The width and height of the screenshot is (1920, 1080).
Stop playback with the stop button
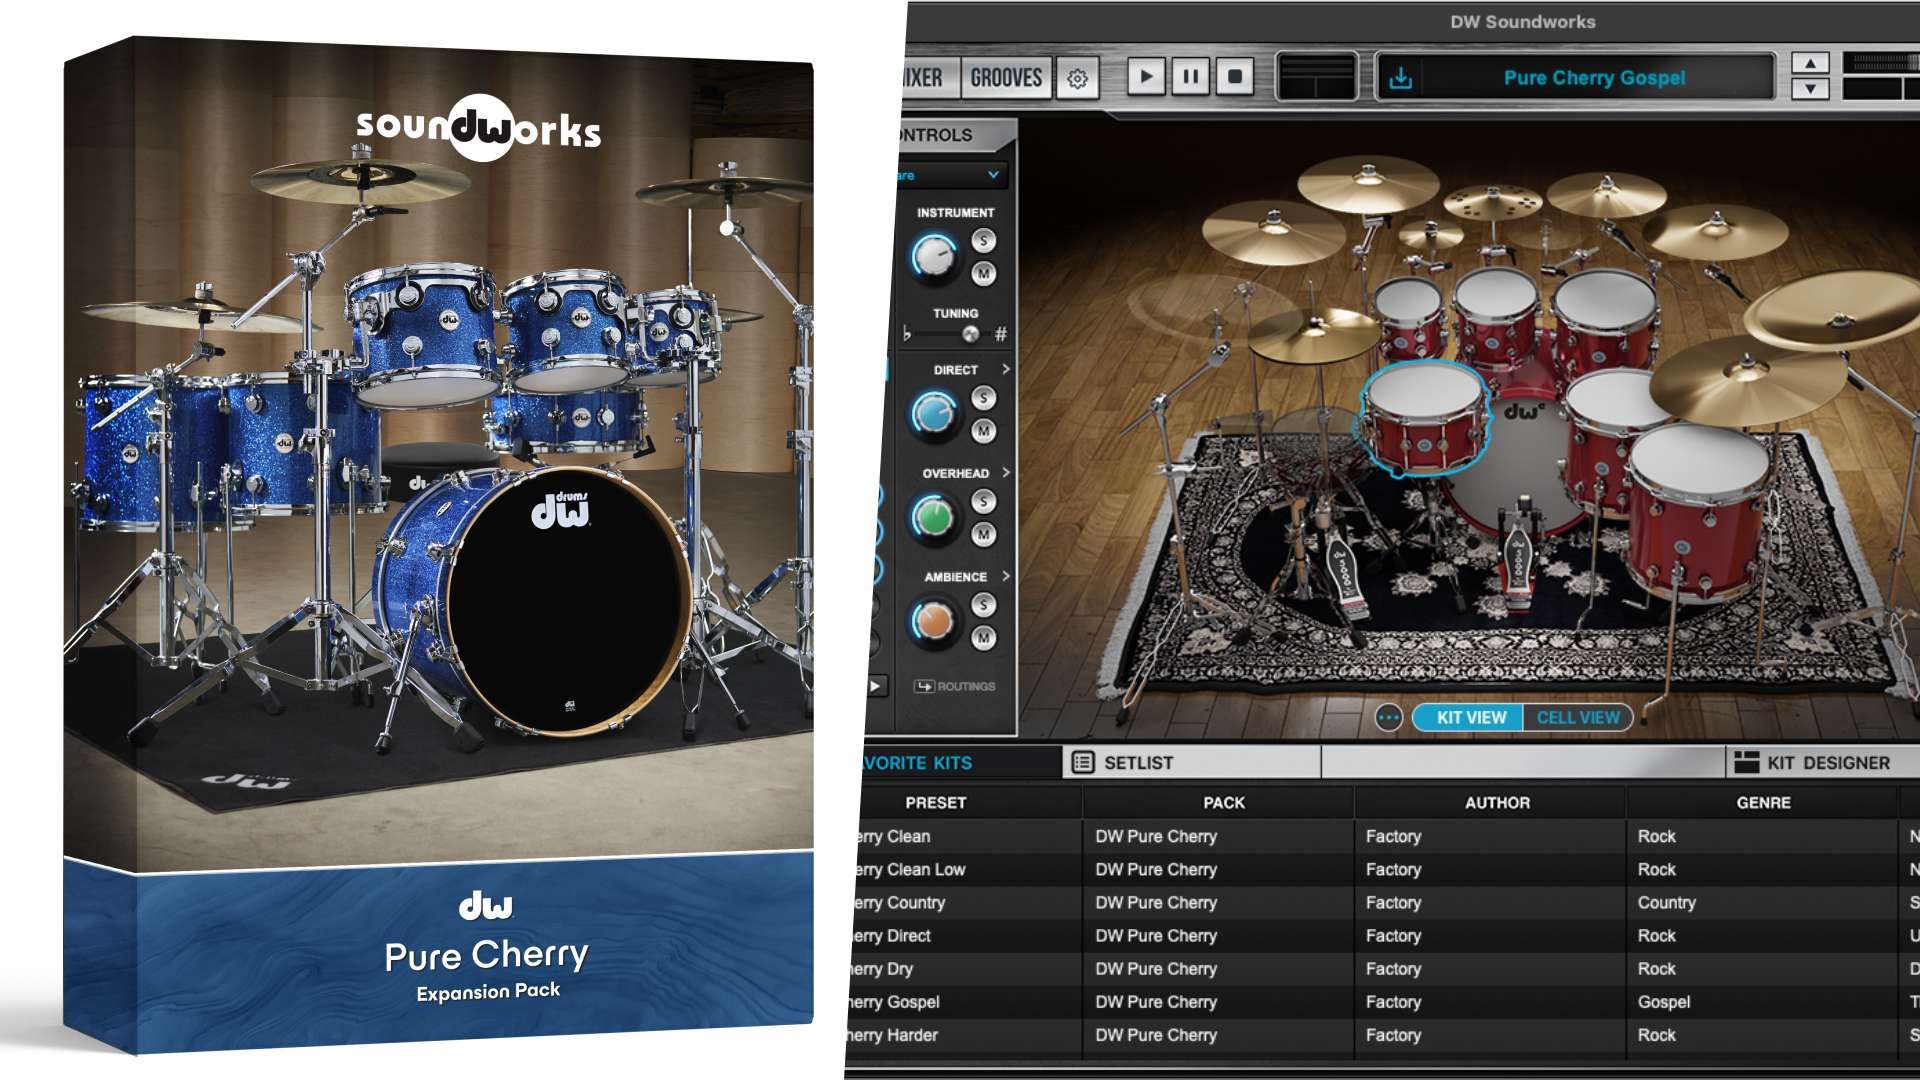pos(1235,77)
